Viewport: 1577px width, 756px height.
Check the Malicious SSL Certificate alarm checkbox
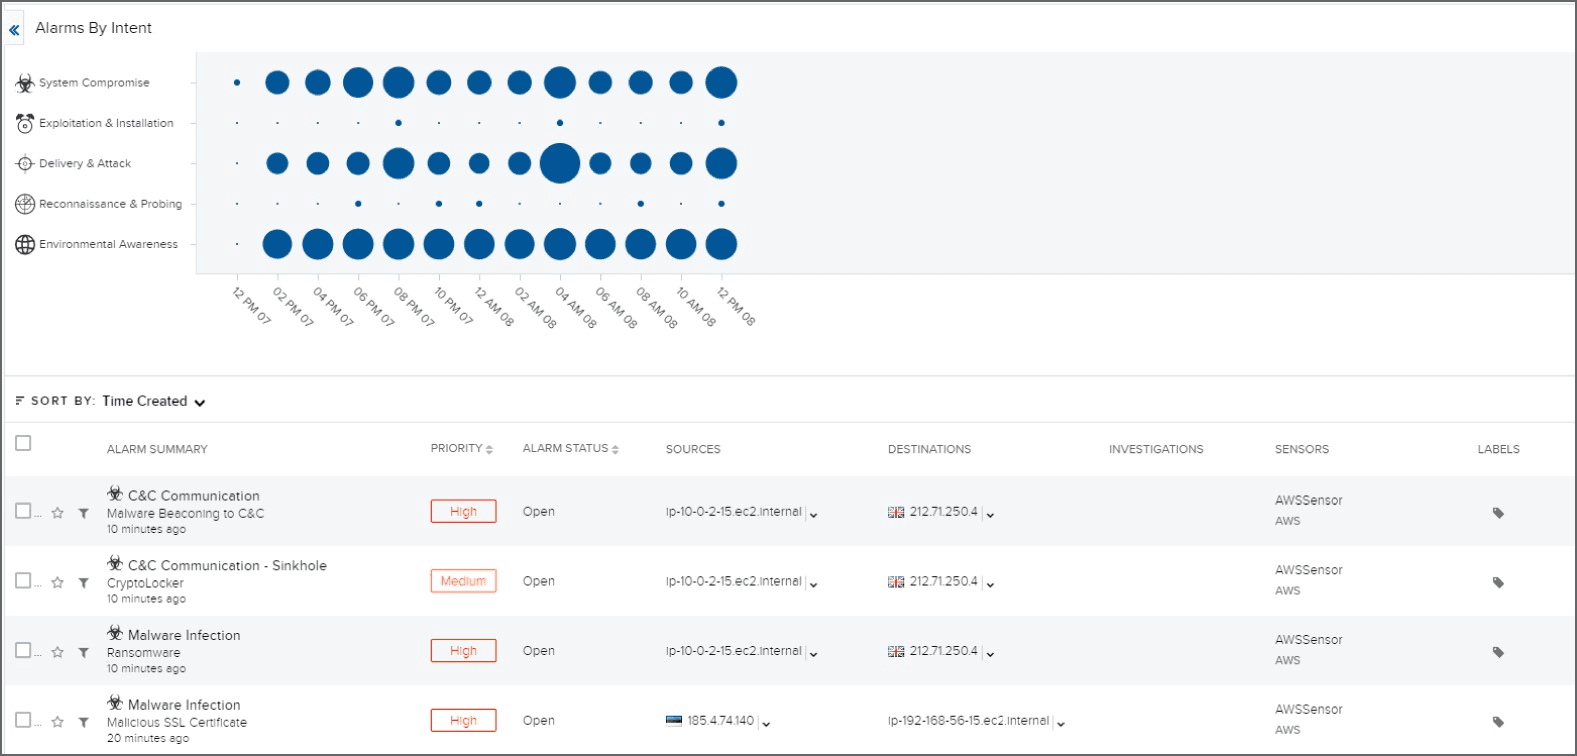(x=23, y=720)
